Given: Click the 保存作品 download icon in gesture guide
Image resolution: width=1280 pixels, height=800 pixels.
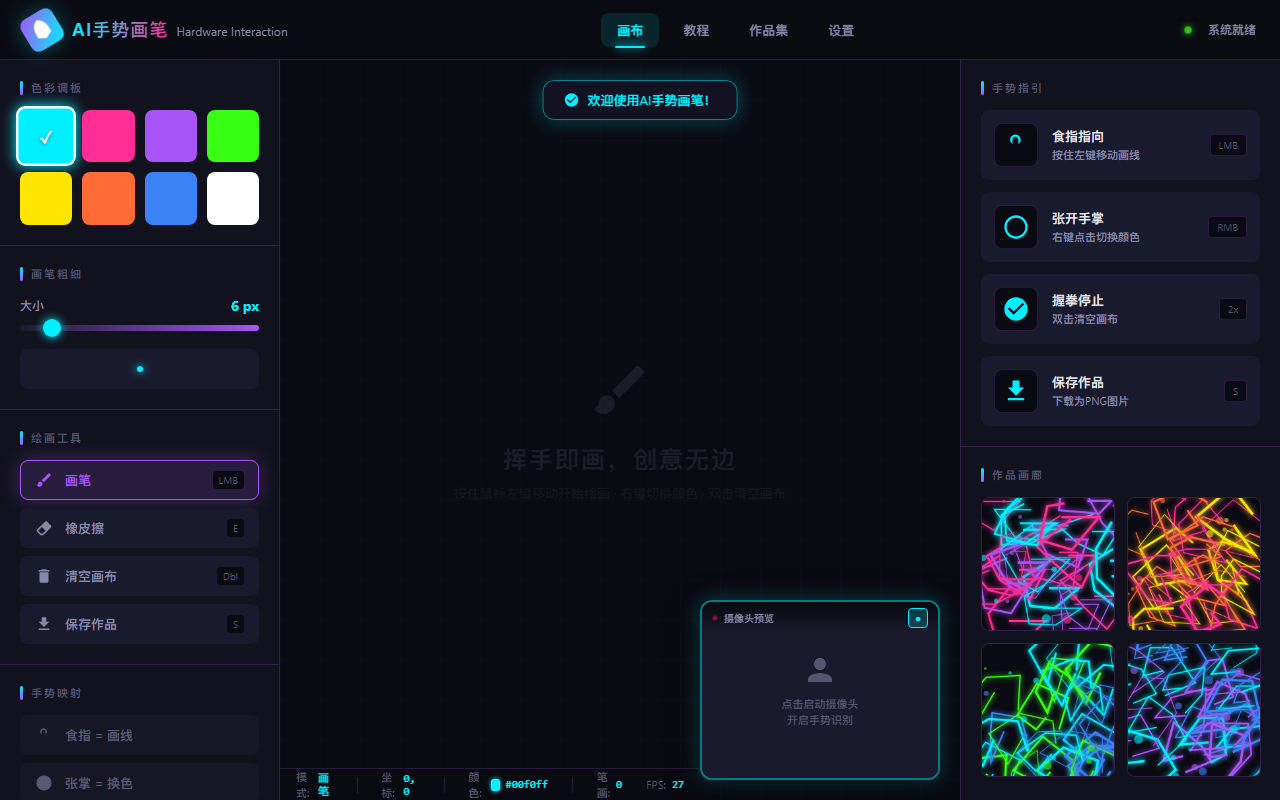Looking at the screenshot, I should 1016,391.
